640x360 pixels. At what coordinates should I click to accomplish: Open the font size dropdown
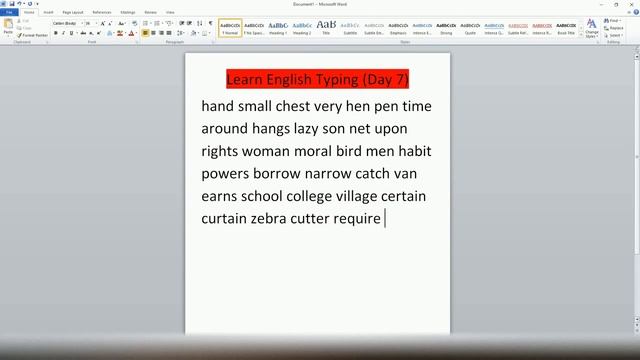(x=96, y=24)
